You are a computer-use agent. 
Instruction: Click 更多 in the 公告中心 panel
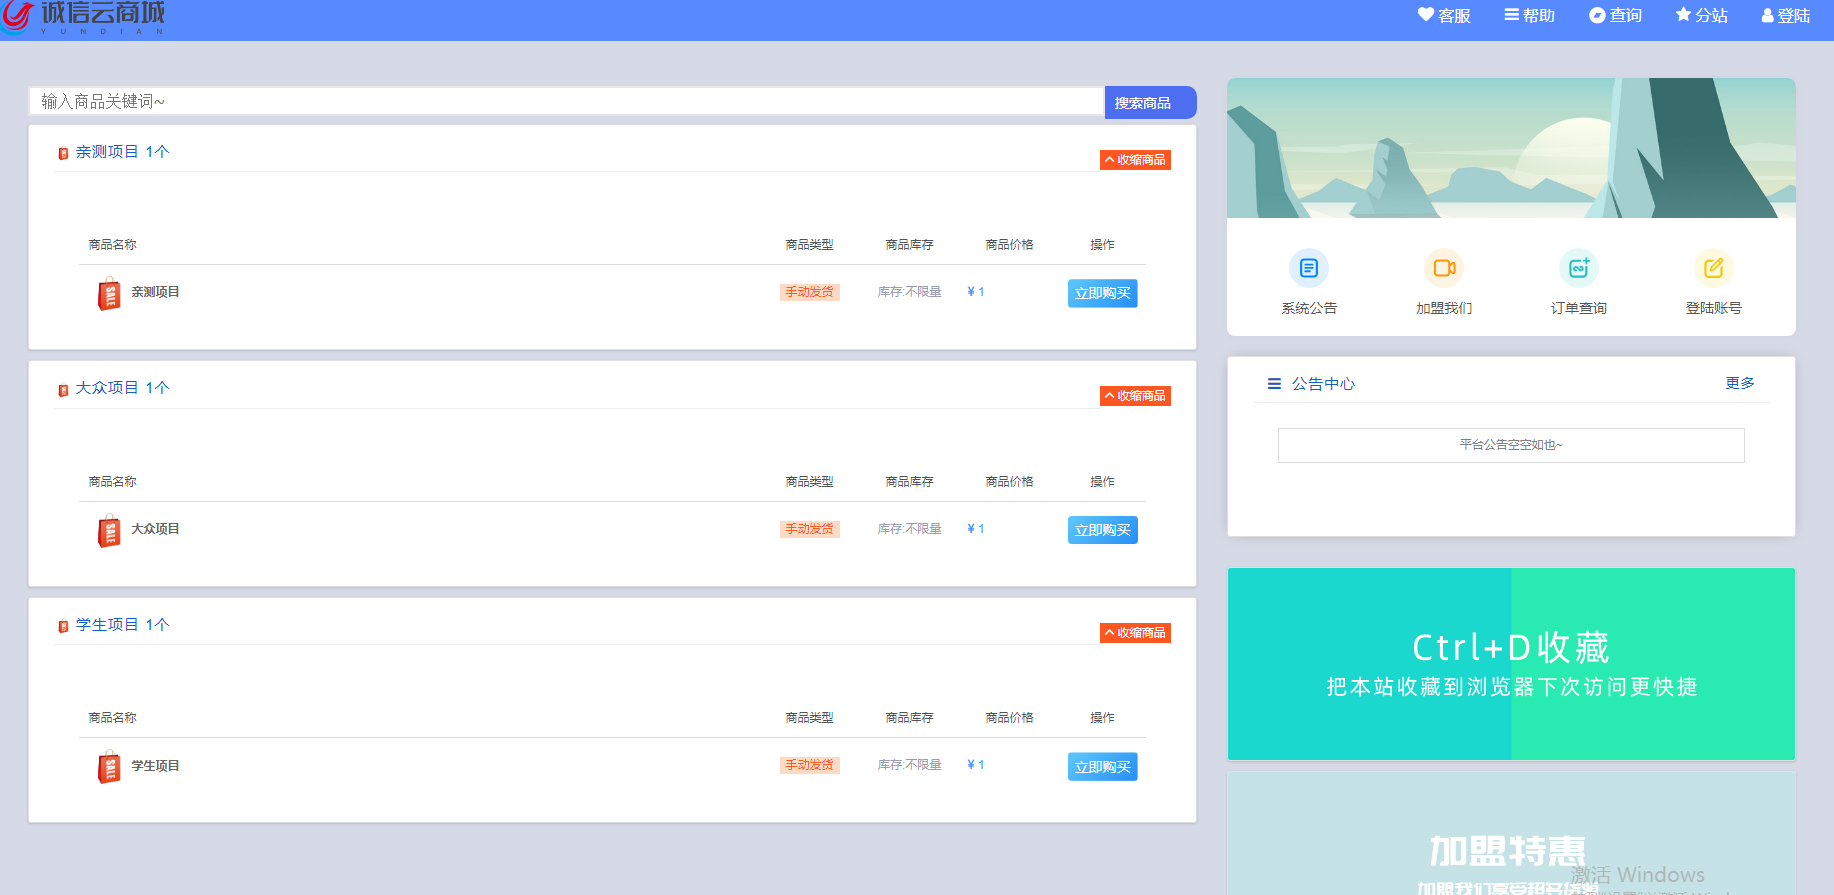point(1739,383)
